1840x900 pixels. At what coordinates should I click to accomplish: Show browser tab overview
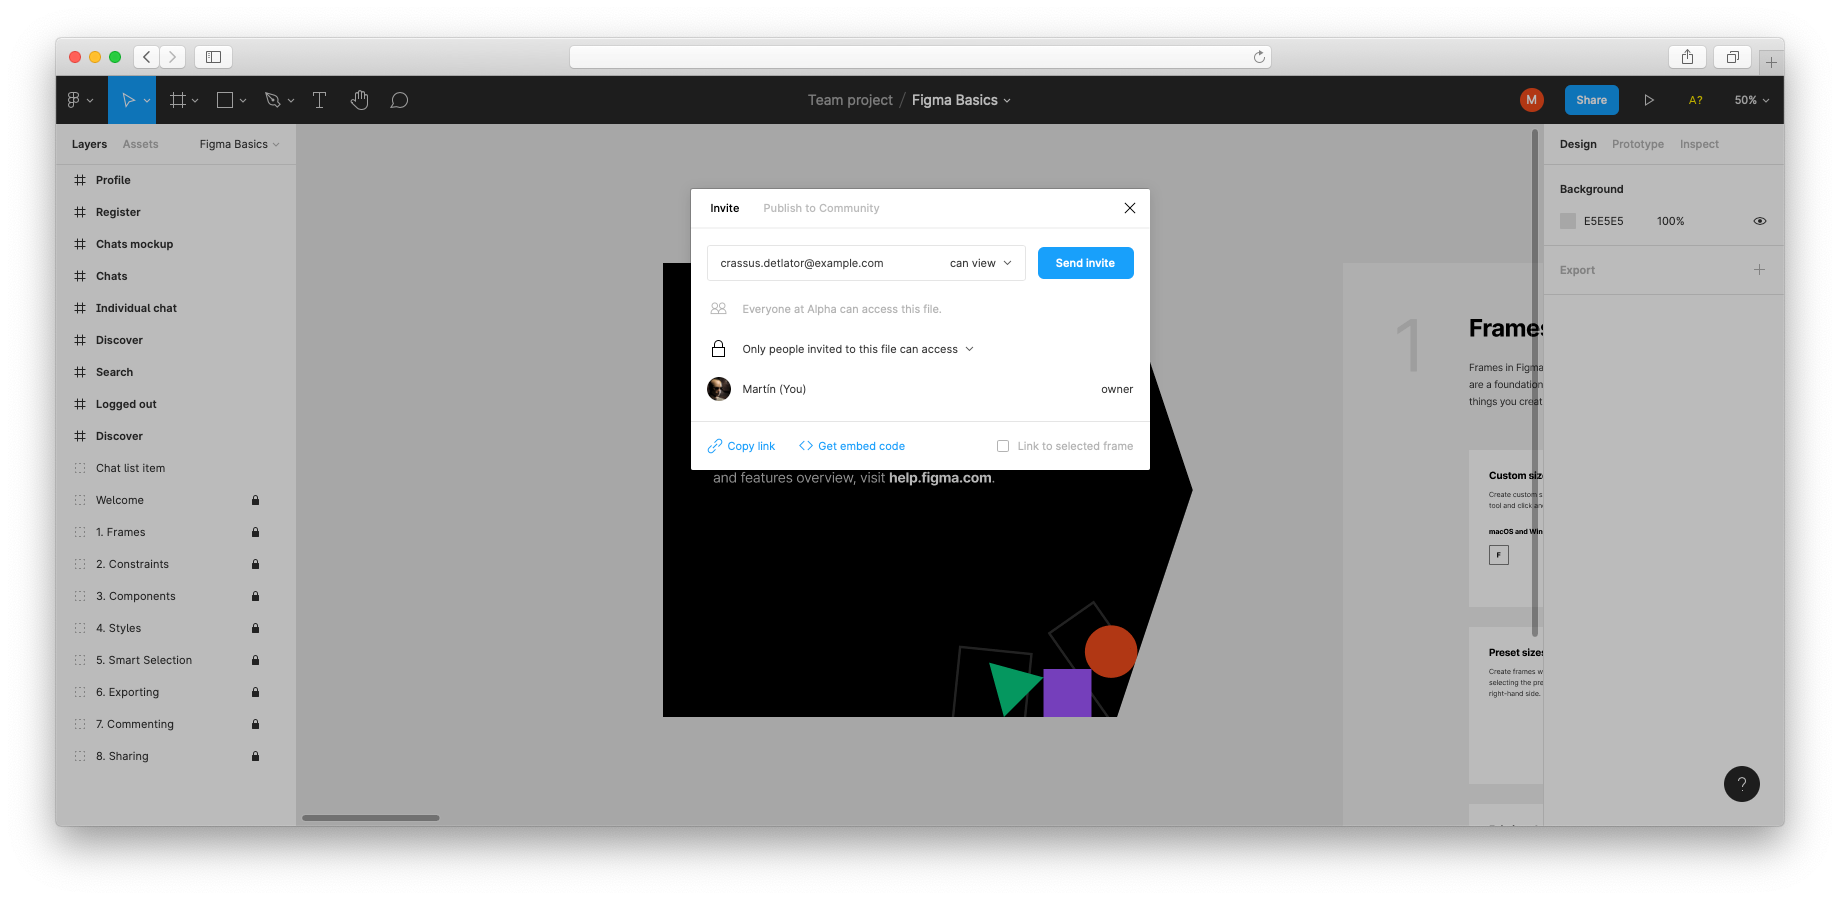tap(1733, 57)
